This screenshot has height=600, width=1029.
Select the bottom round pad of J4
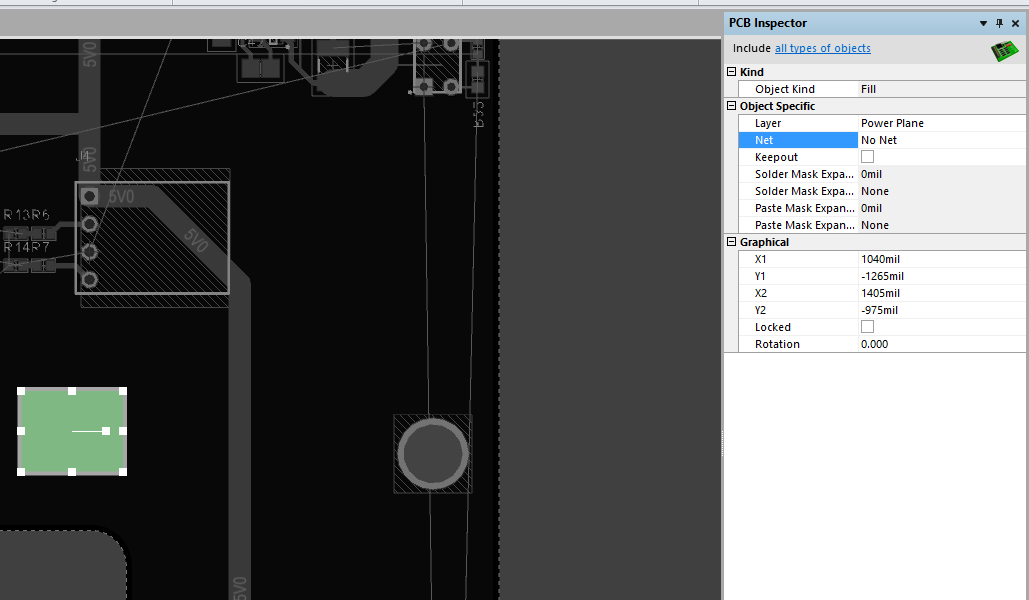click(x=90, y=279)
